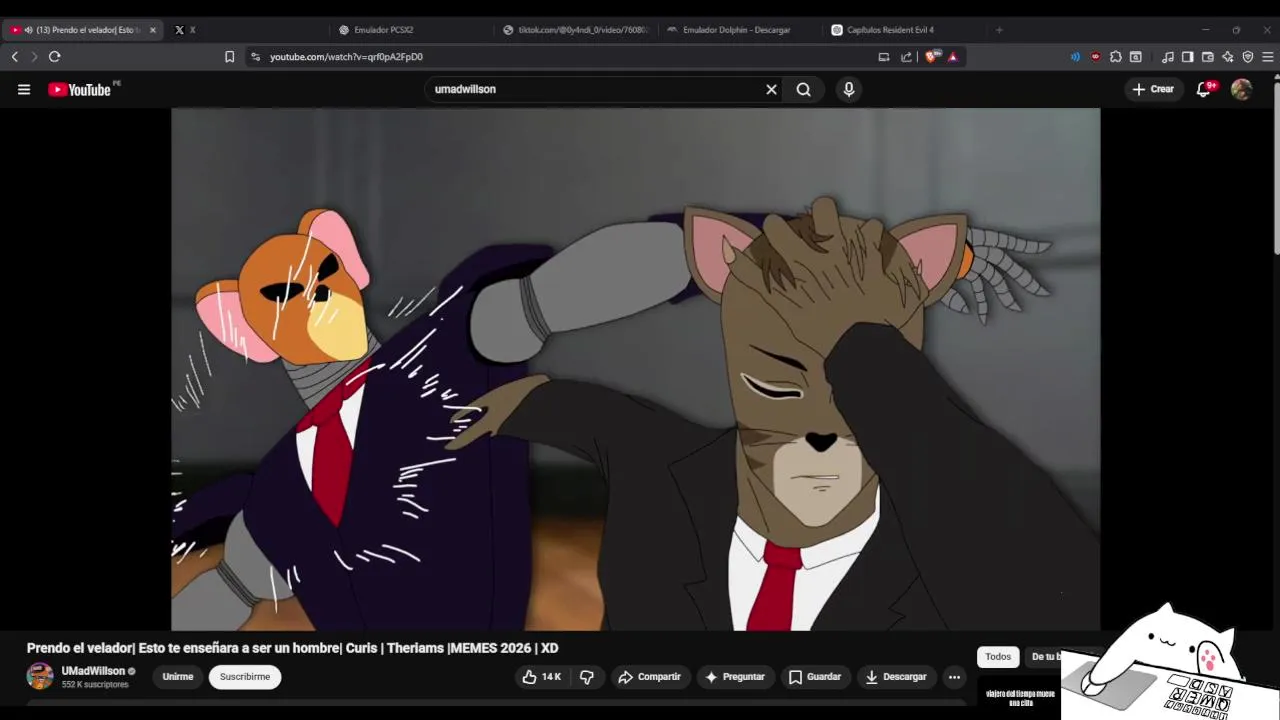Click the Preguntar button
This screenshot has width=1280, height=720.
coord(735,677)
